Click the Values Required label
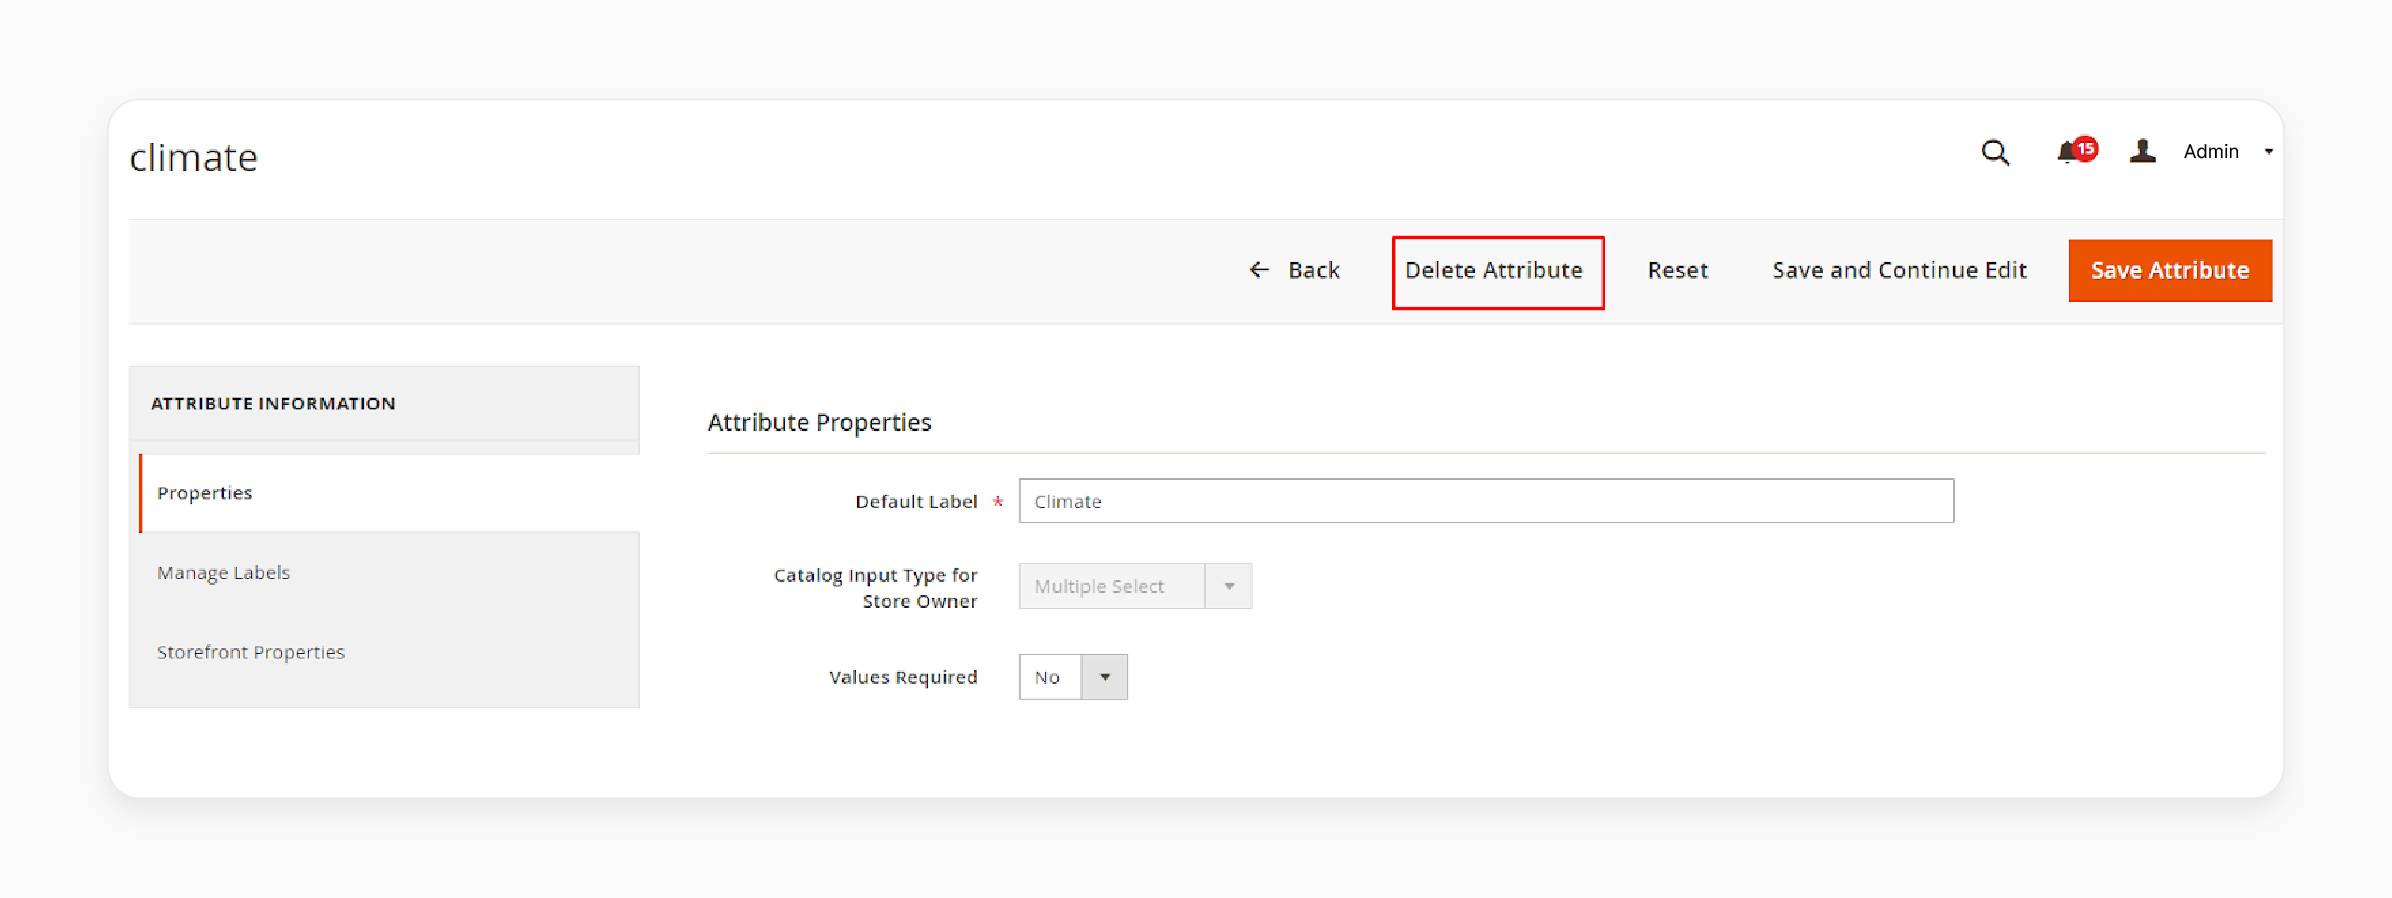This screenshot has width=2392, height=898. (x=903, y=677)
